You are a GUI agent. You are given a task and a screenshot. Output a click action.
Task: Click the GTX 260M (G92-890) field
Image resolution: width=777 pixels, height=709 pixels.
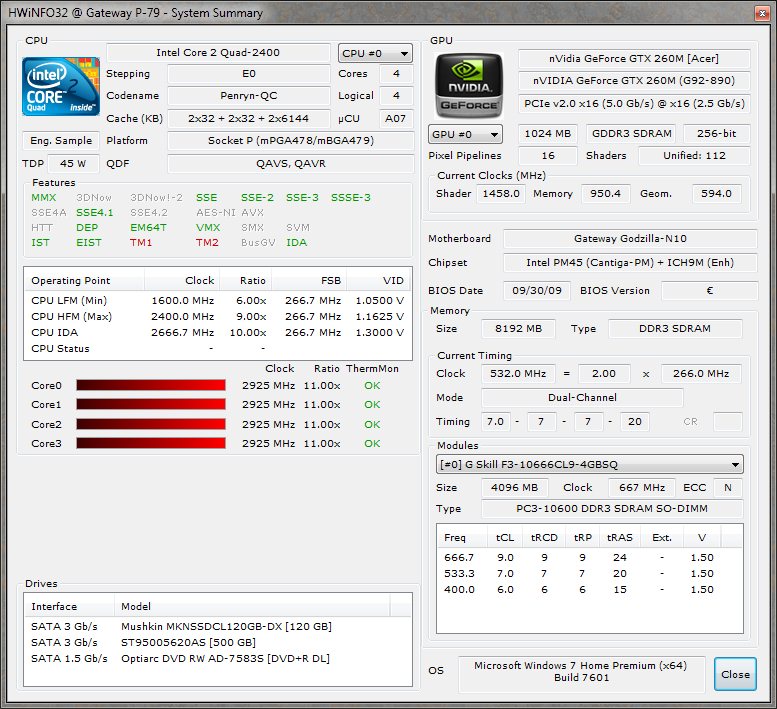point(634,80)
